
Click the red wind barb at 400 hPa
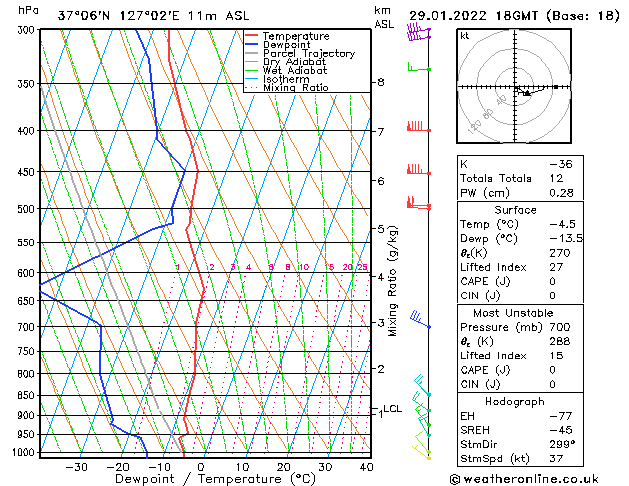pyautogui.click(x=419, y=126)
